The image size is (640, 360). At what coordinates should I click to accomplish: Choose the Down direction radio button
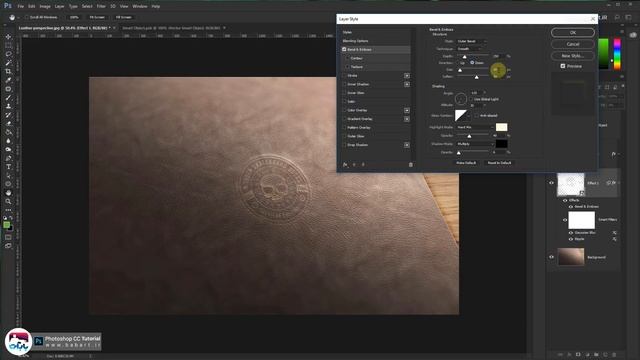pos(472,63)
